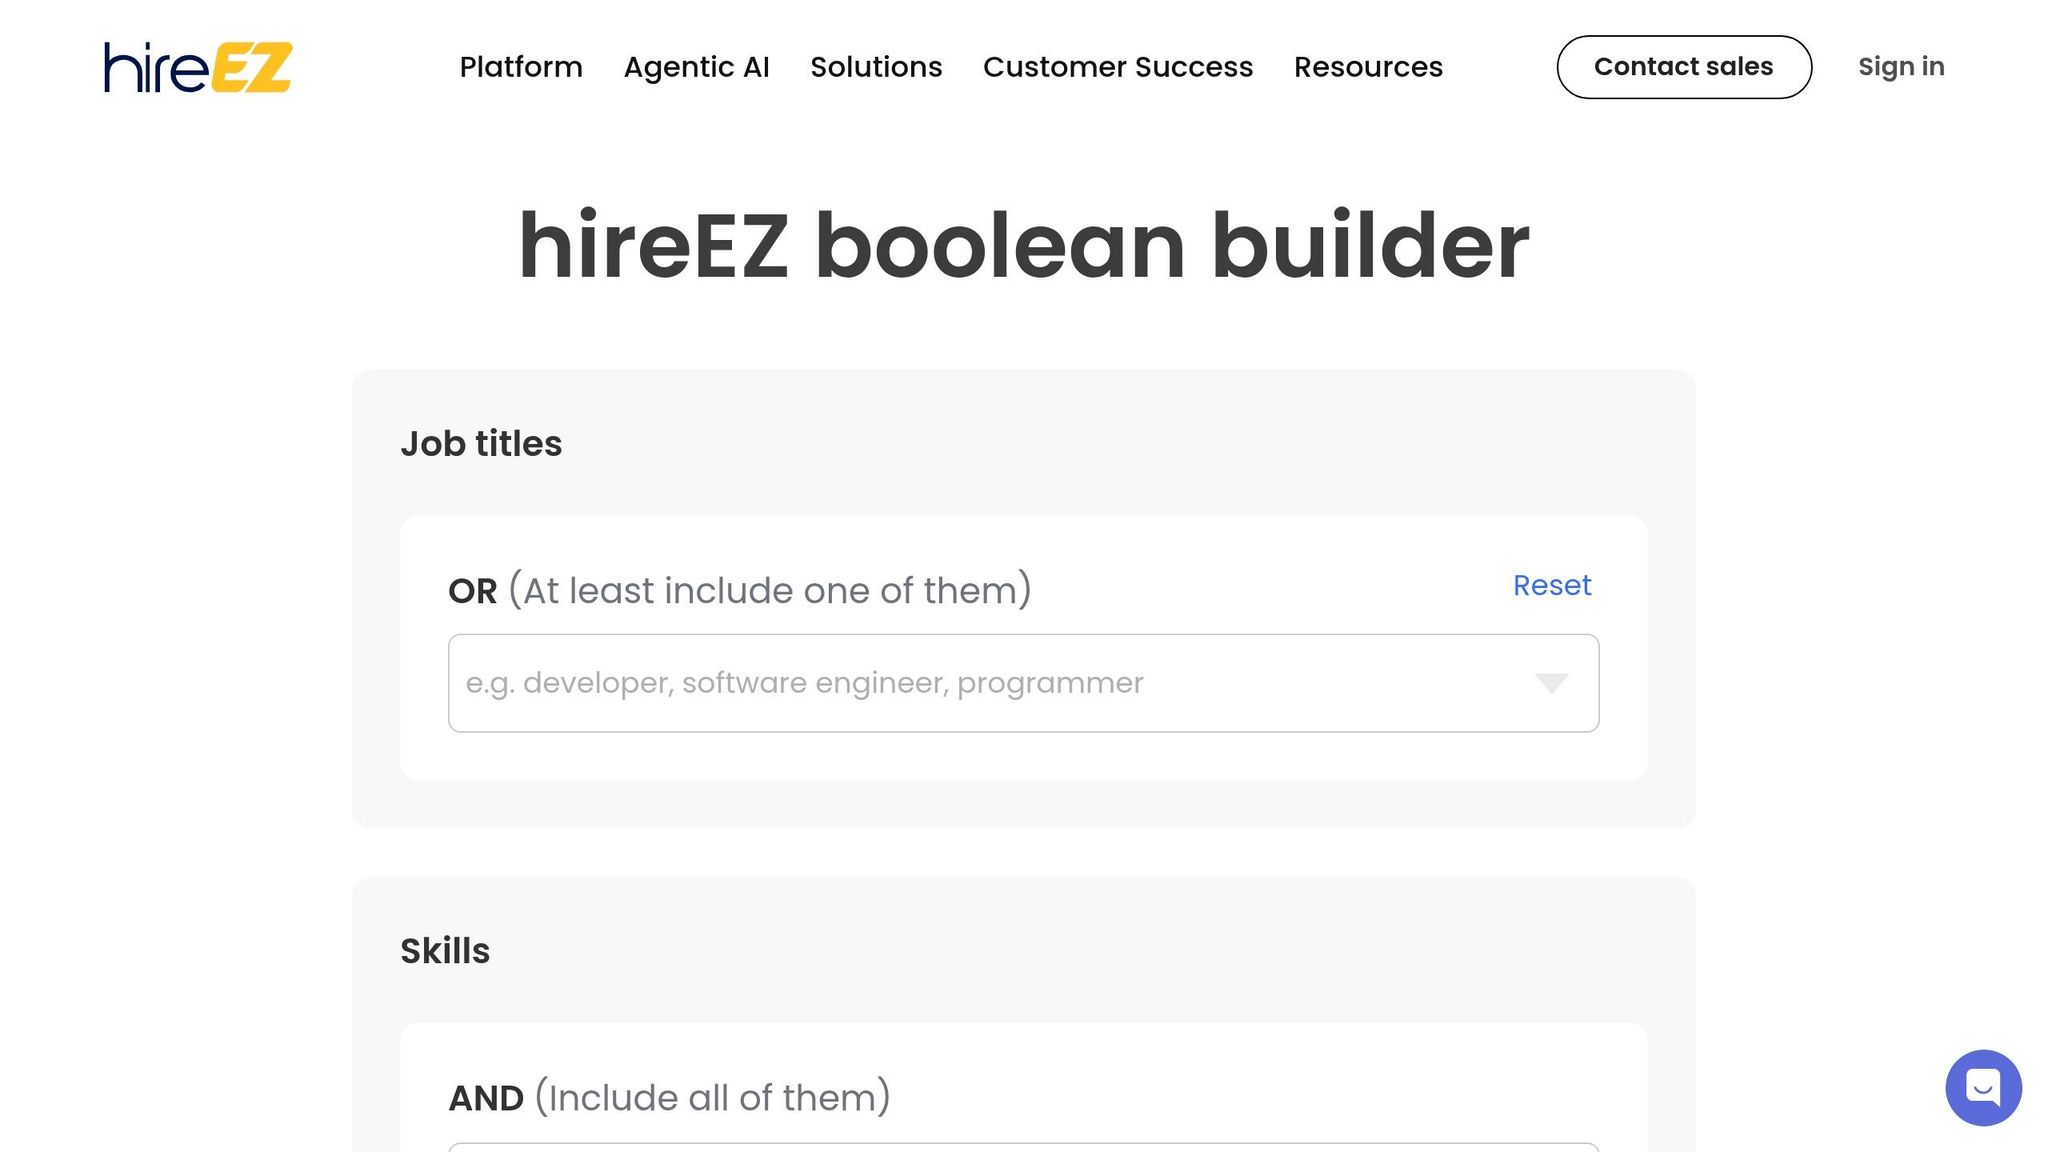Open the Platform dropdown menu
The height and width of the screenshot is (1152, 2048).
(x=520, y=67)
